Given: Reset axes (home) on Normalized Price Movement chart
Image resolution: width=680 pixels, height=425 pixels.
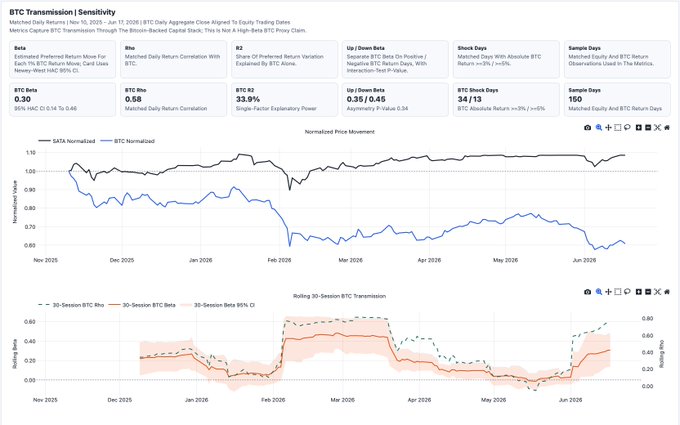Looking at the screenshot, I should point(667,128).
